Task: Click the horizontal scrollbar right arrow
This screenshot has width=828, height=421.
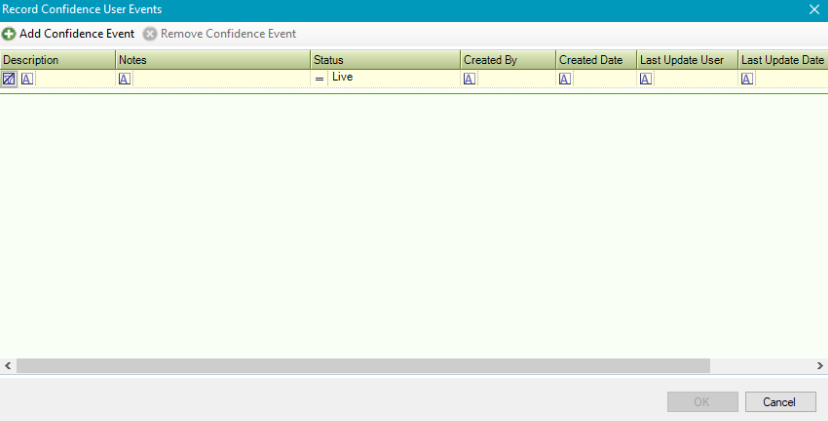Action: 821,366
